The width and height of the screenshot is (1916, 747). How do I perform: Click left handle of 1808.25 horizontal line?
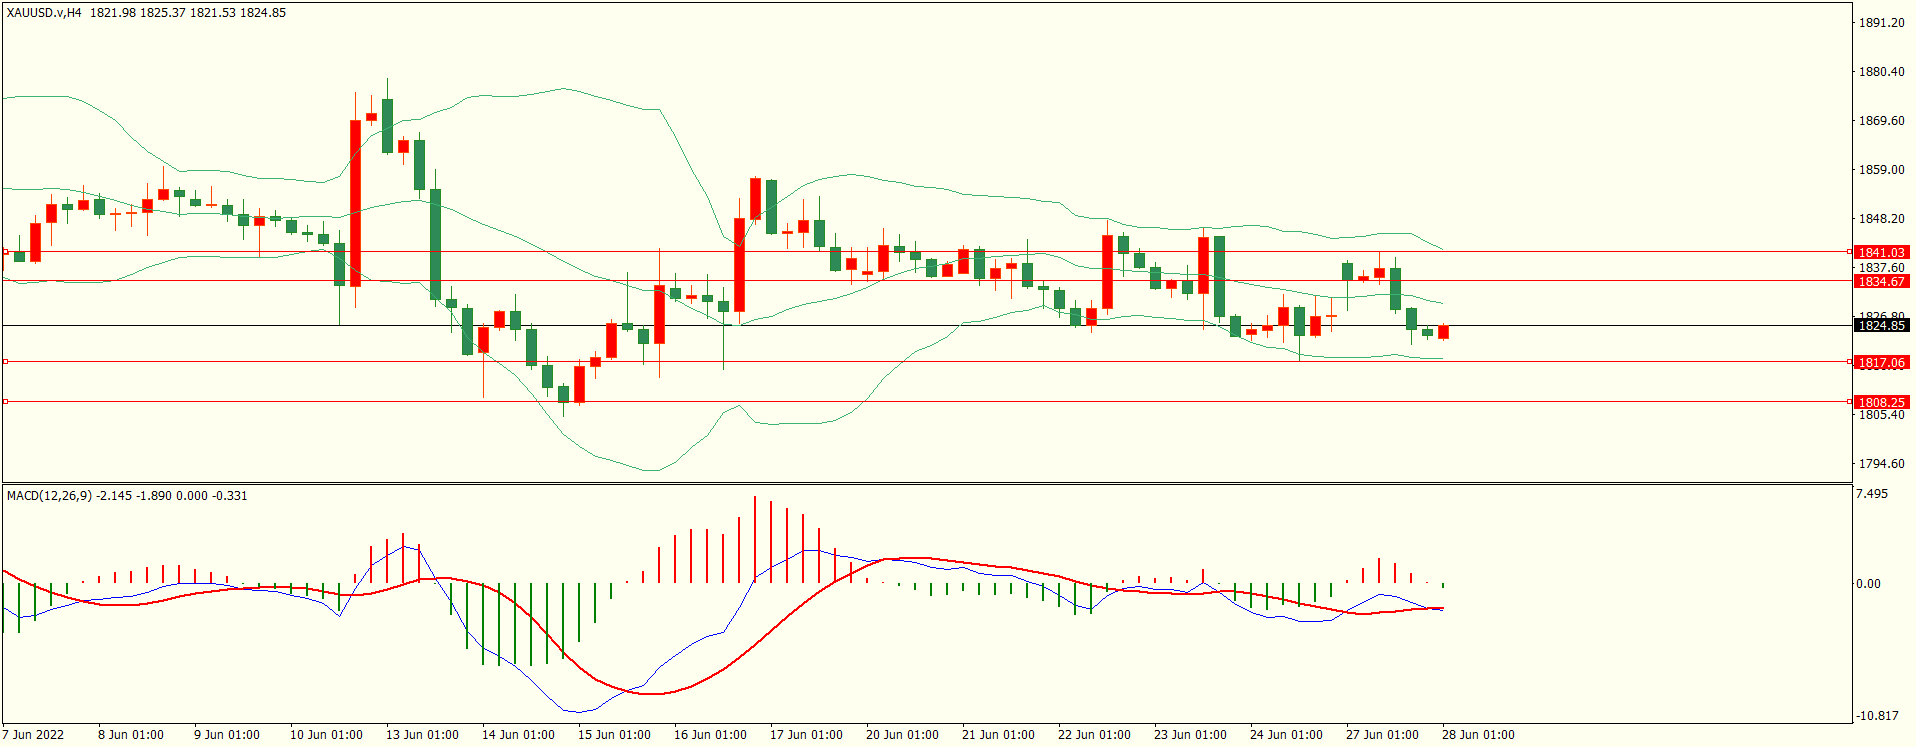point(5,402)
